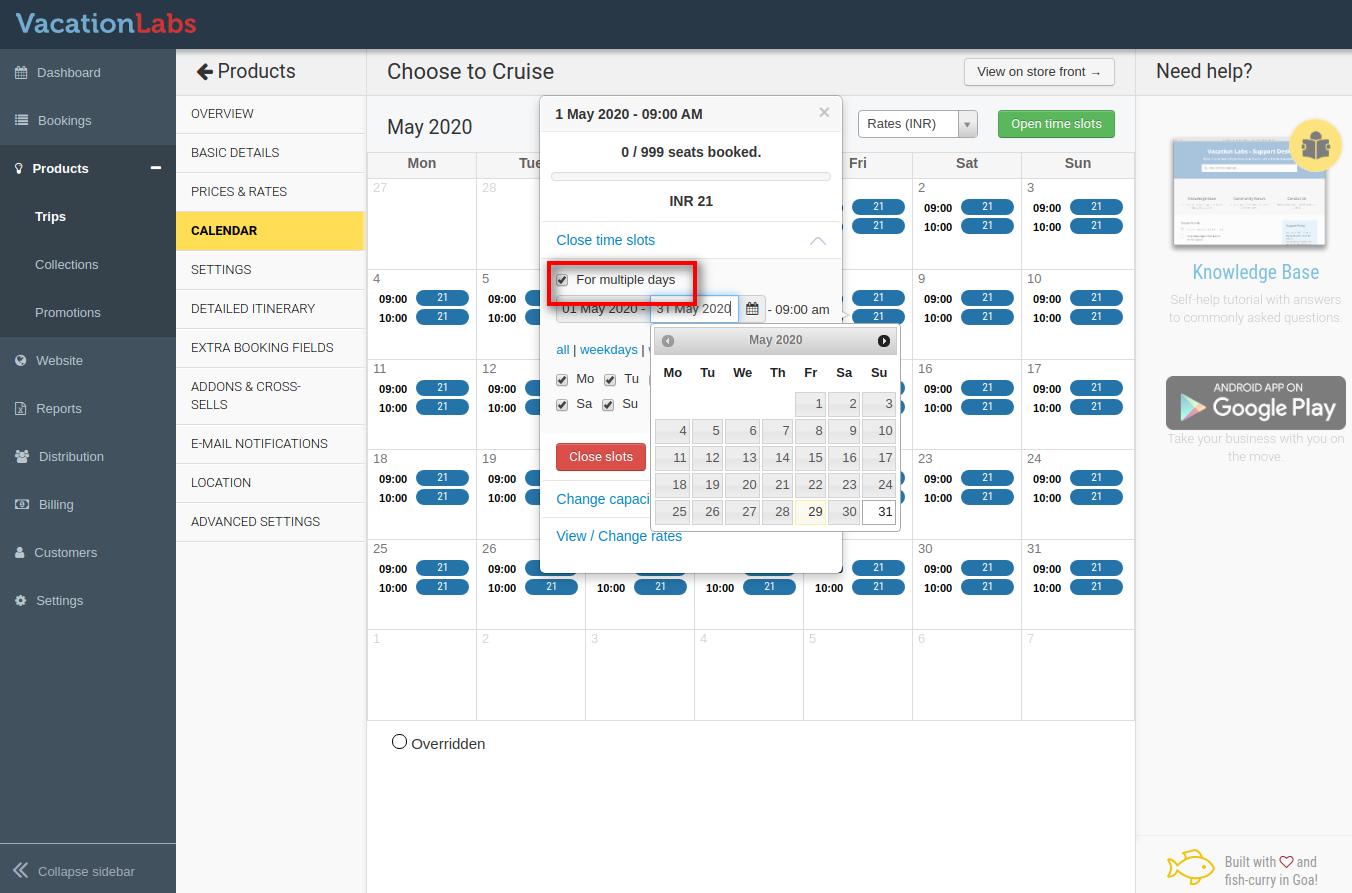Toggle the Mo weekday checkbox
The height and width of the screenshot is (893, 1352).
click(562, 380)
